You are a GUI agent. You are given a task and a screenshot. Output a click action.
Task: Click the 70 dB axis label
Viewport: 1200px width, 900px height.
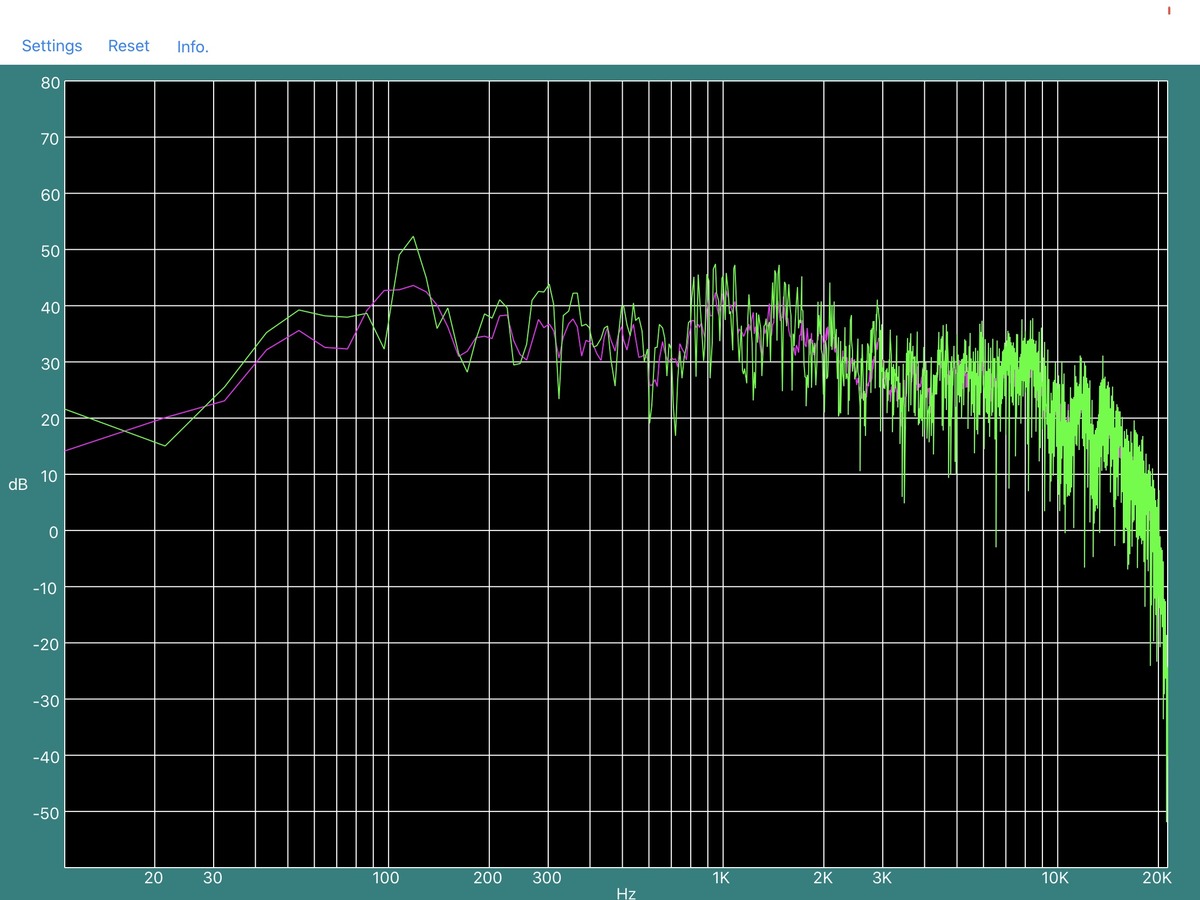50,138
